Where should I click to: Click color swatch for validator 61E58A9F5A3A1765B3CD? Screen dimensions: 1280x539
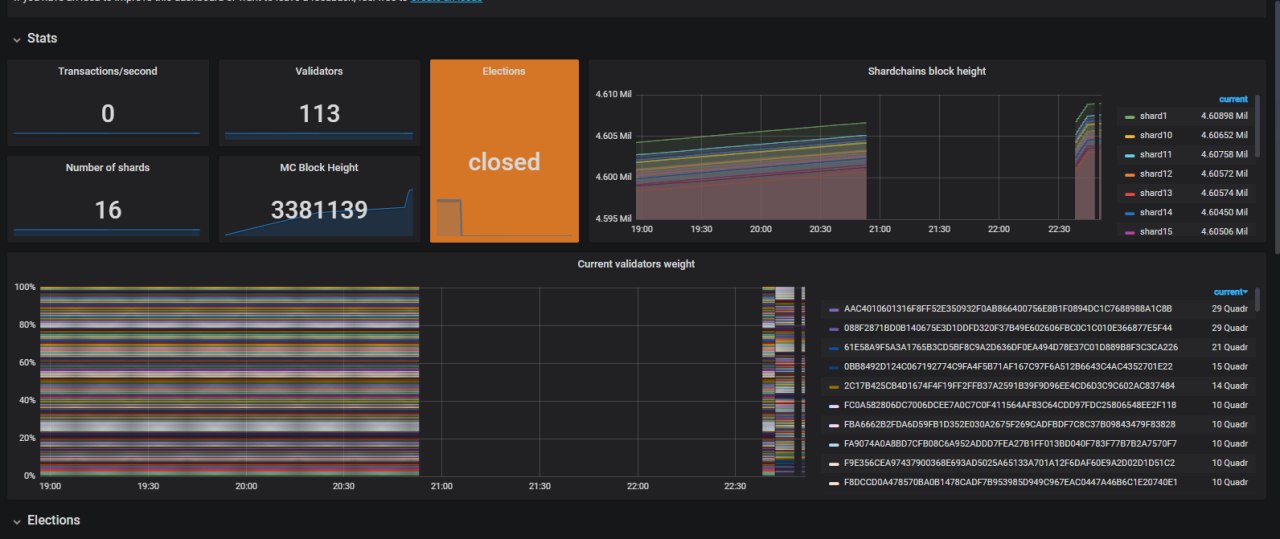[x=834, y=348]
